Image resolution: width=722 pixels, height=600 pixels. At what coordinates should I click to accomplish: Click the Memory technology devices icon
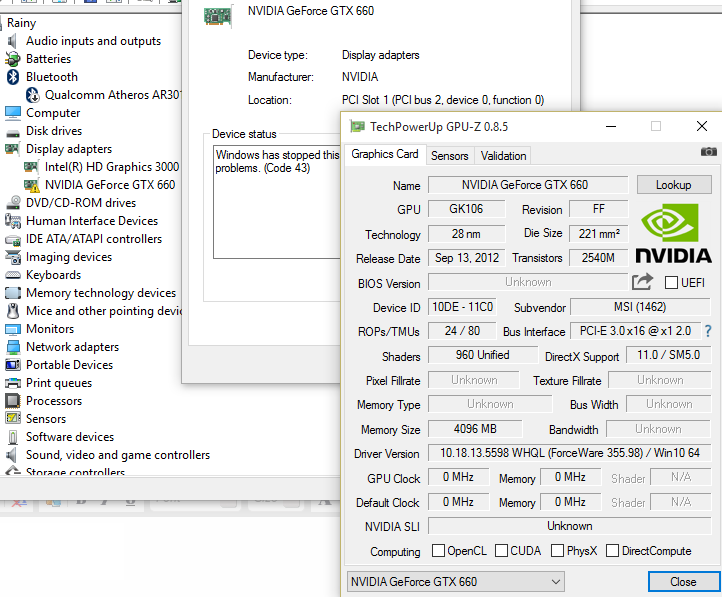point(12,293)
